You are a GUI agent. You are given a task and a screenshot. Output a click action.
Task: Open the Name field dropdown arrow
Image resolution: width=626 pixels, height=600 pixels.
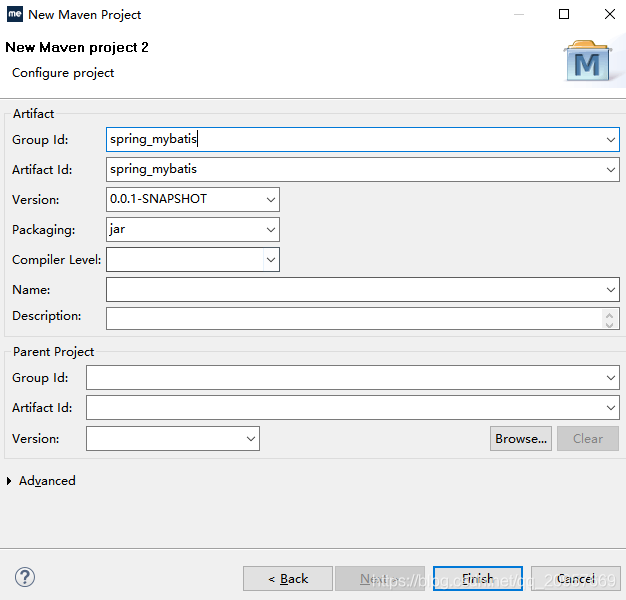[x=610, y=290]
